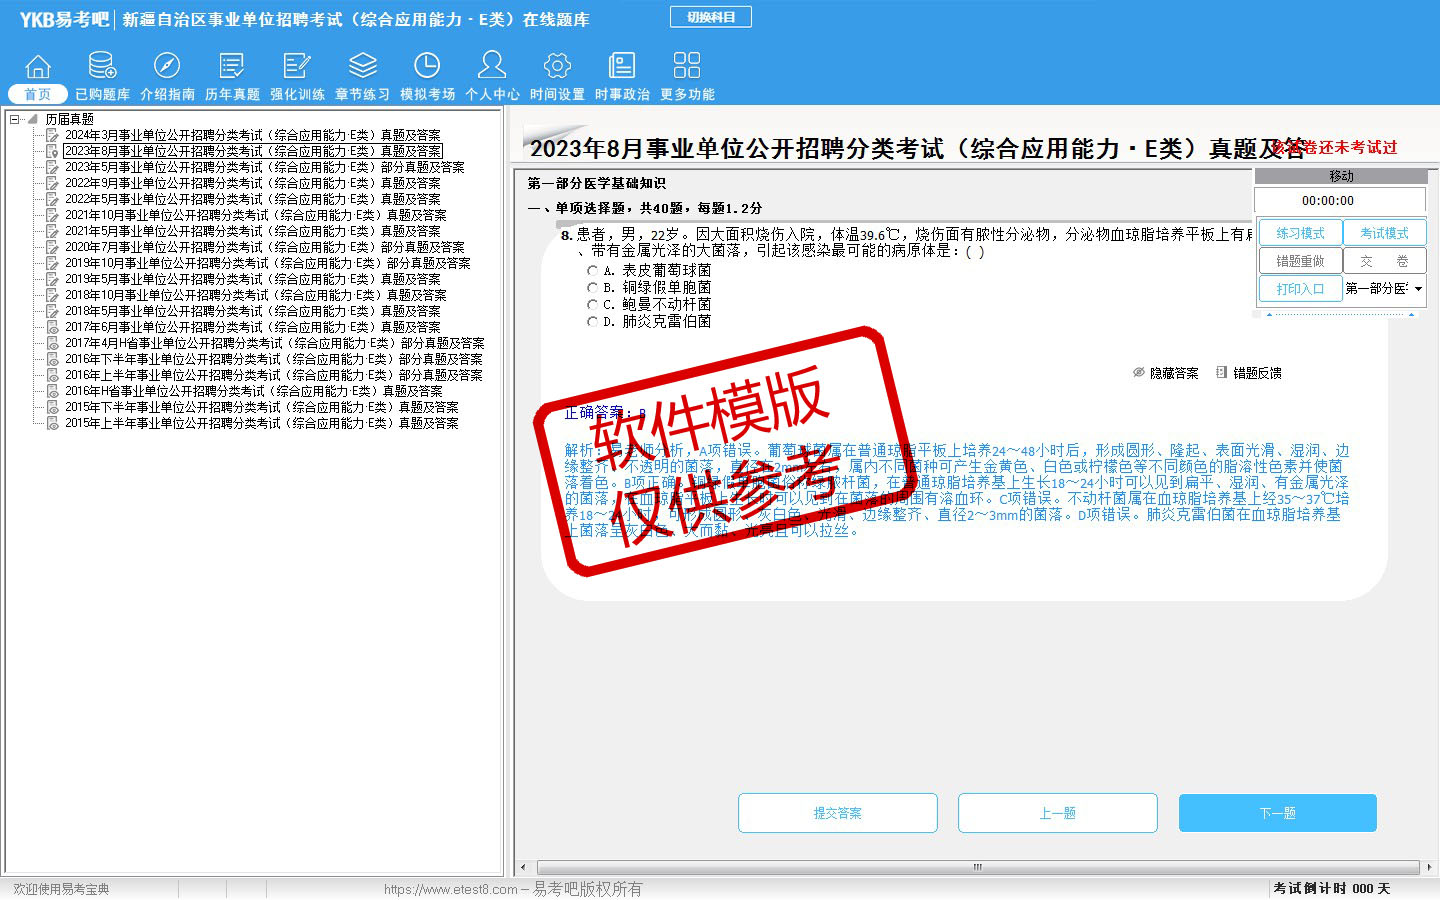Open 章节练习 chapter practice icon
This screenshot has height=900, width=1440.
(362, 67)
